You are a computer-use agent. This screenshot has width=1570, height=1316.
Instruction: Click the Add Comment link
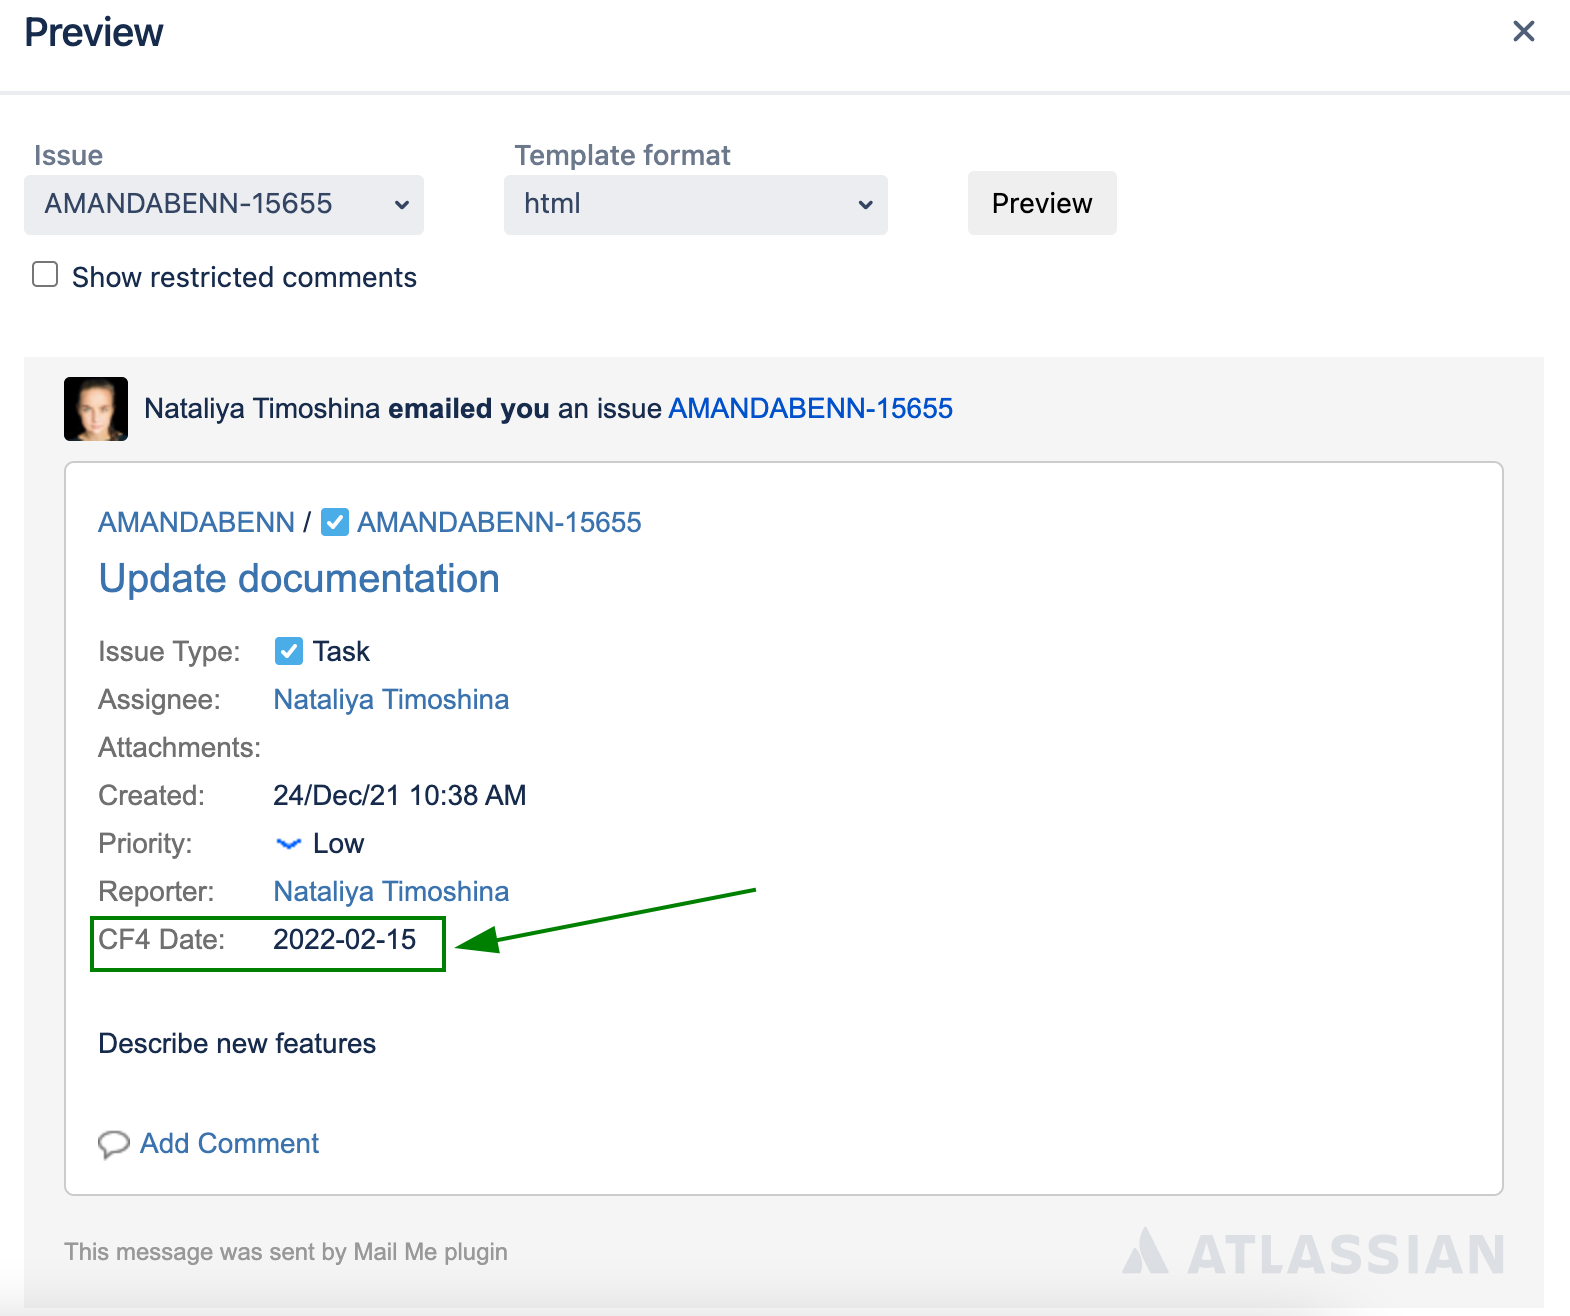pyautogui.click(x=229, y=1144)
